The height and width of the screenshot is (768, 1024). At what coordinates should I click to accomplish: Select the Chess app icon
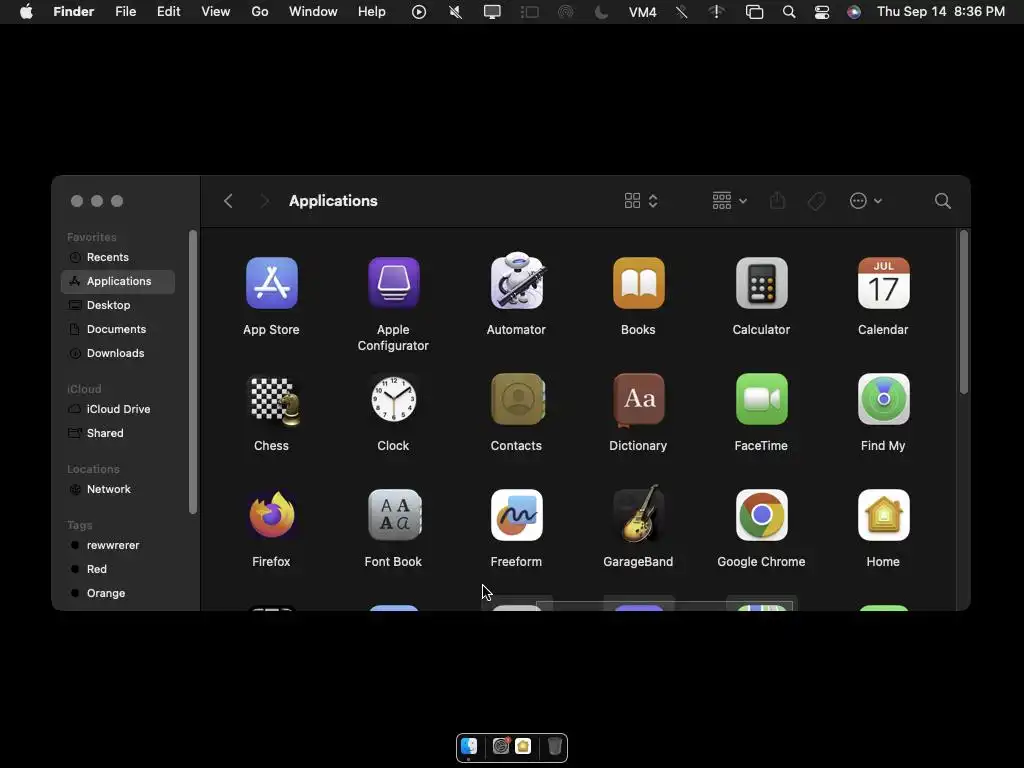274,400
